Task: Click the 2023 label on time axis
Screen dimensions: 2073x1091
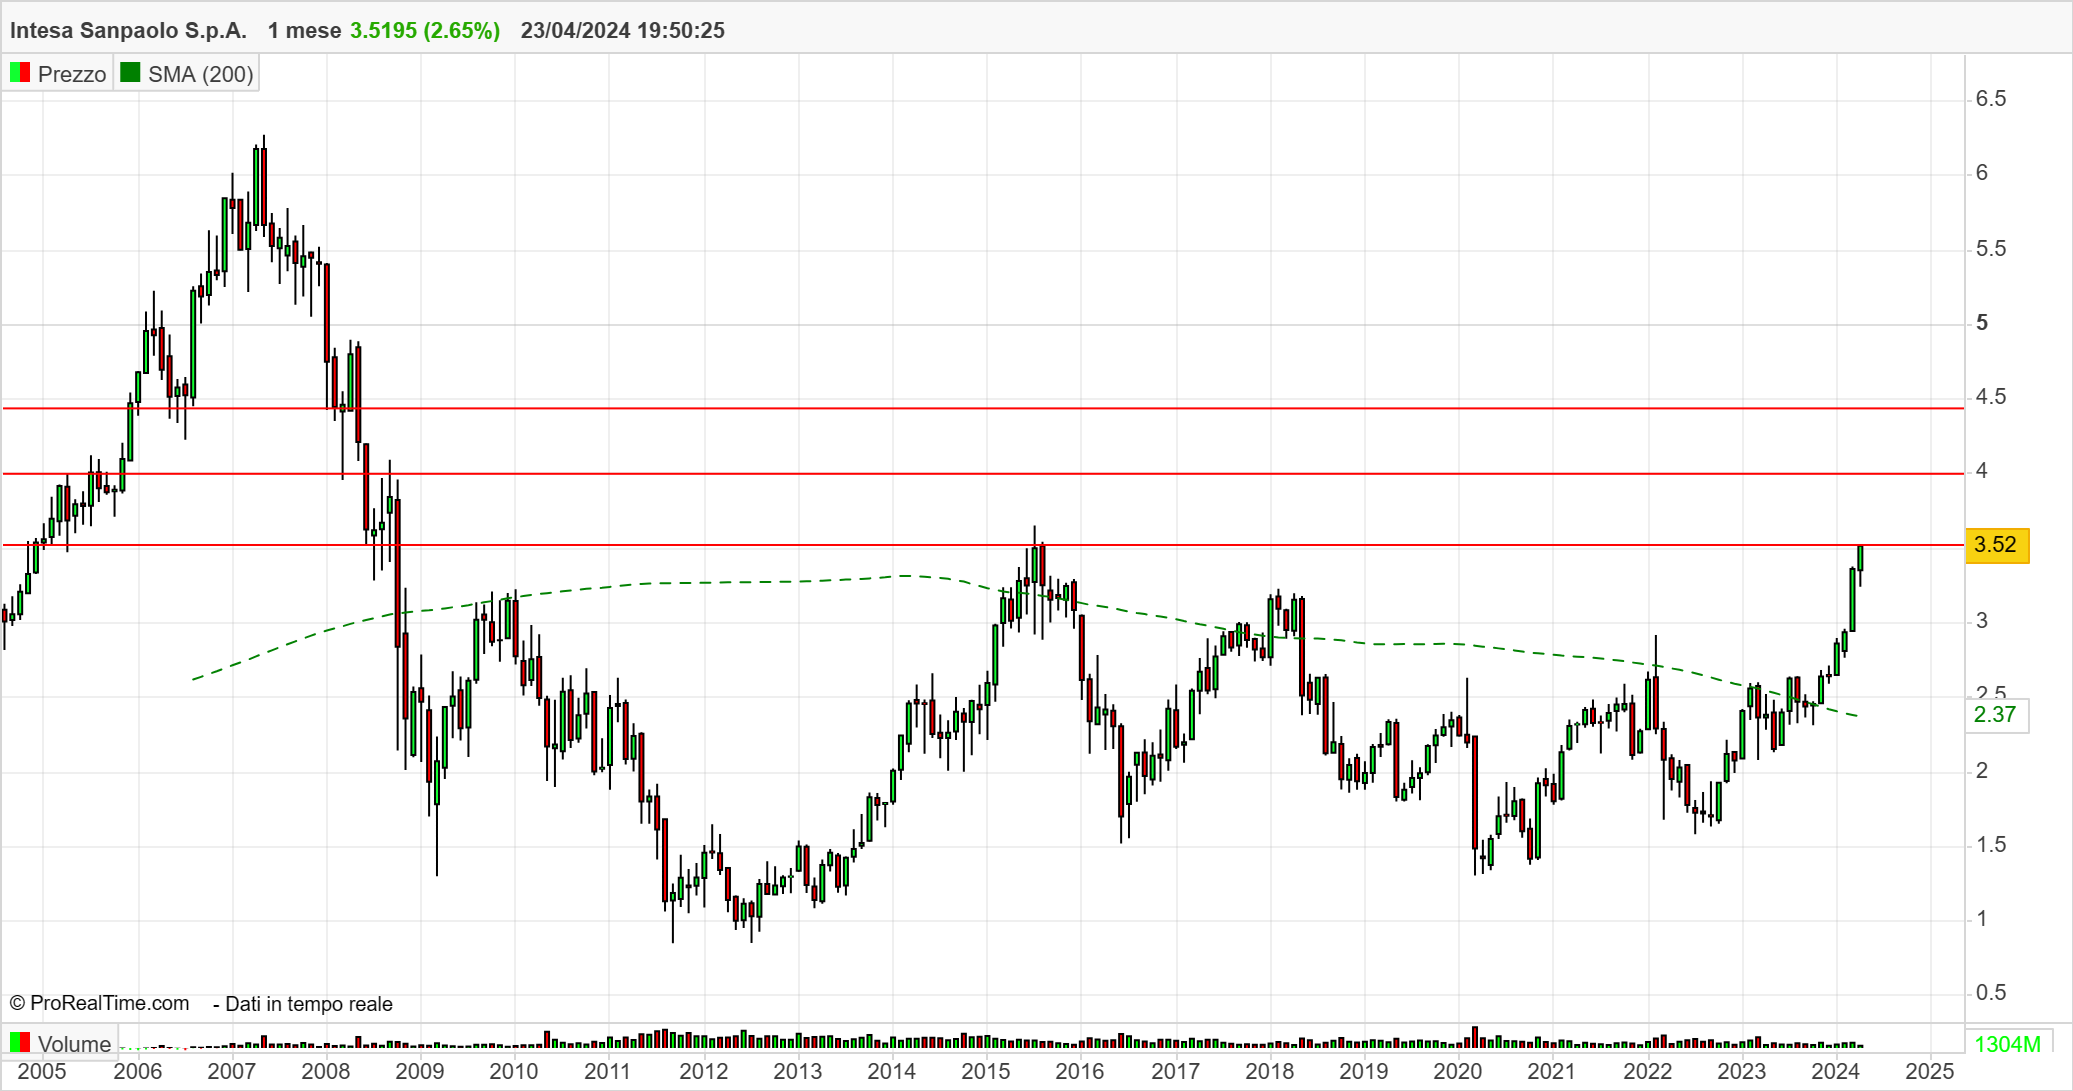Action: click(1742, 1071)
